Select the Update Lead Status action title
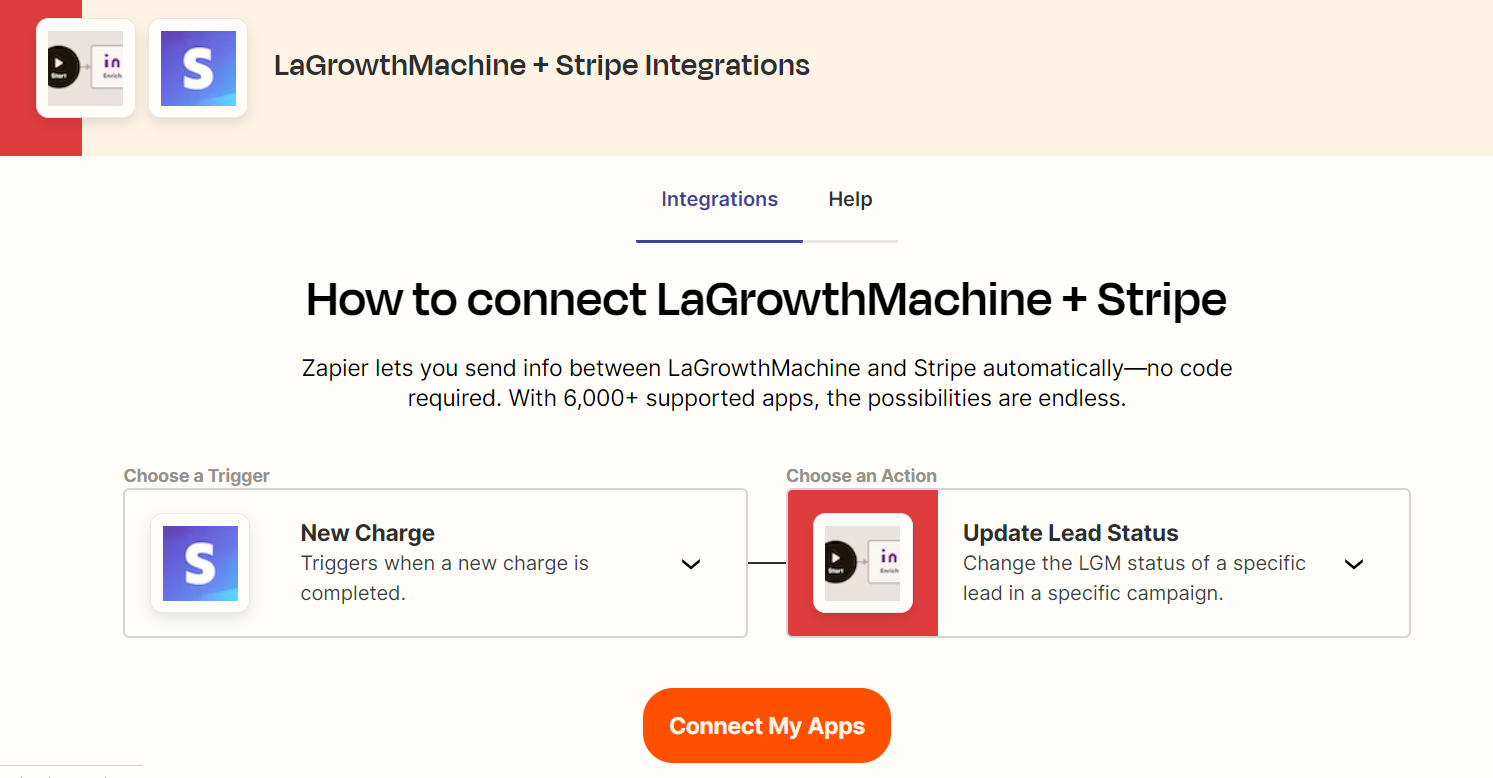1493x778 pixels. coord(1070,533)
